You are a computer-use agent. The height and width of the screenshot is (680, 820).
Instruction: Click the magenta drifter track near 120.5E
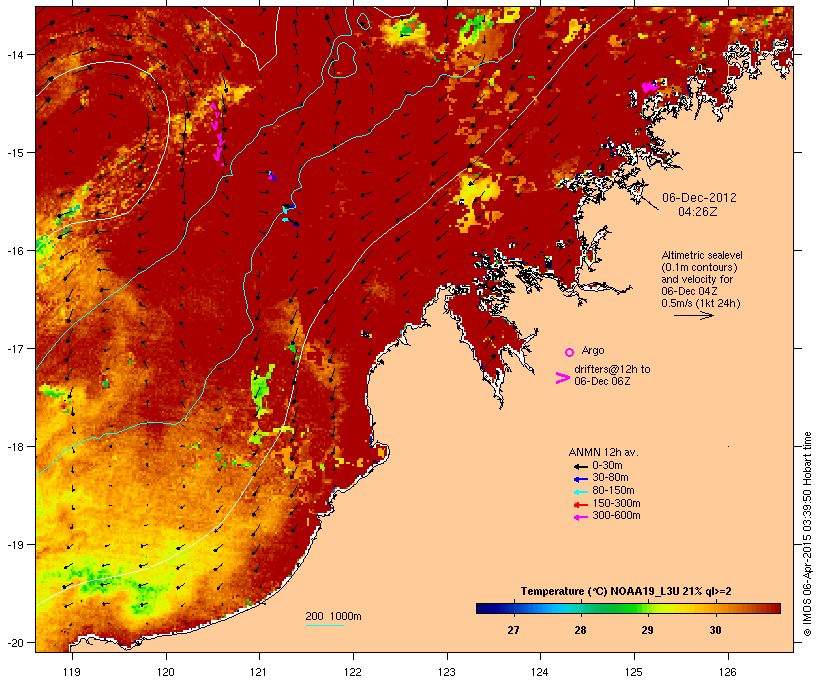[x=217, y=133]
